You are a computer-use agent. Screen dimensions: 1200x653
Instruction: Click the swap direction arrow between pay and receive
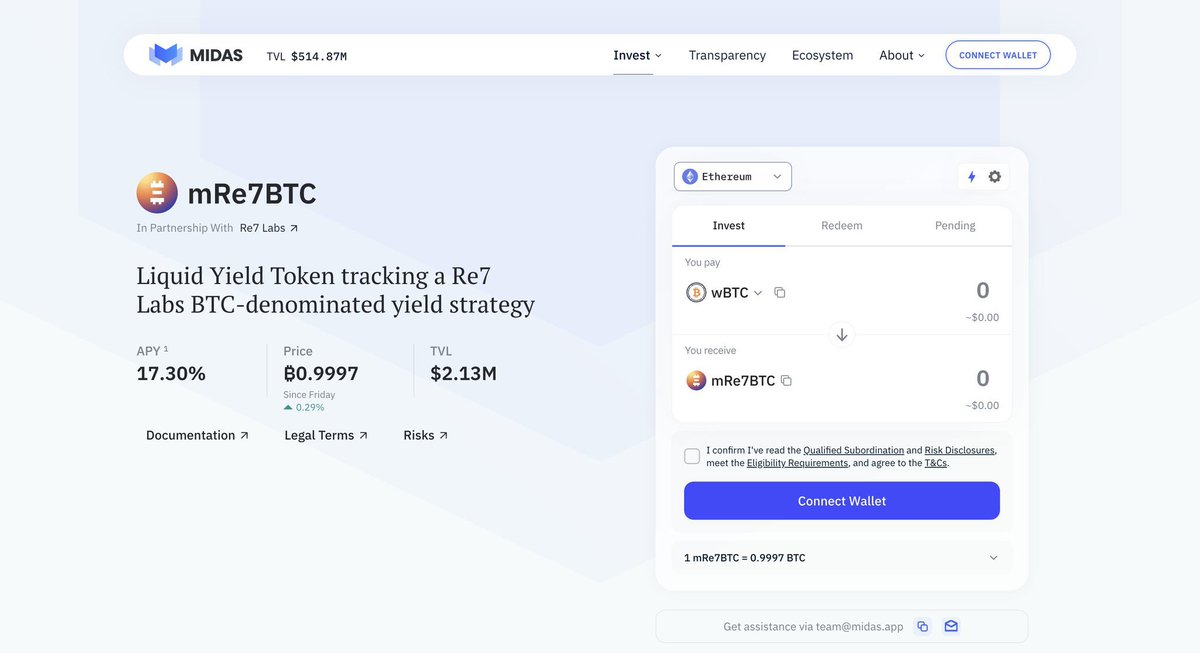coord(842,335)
